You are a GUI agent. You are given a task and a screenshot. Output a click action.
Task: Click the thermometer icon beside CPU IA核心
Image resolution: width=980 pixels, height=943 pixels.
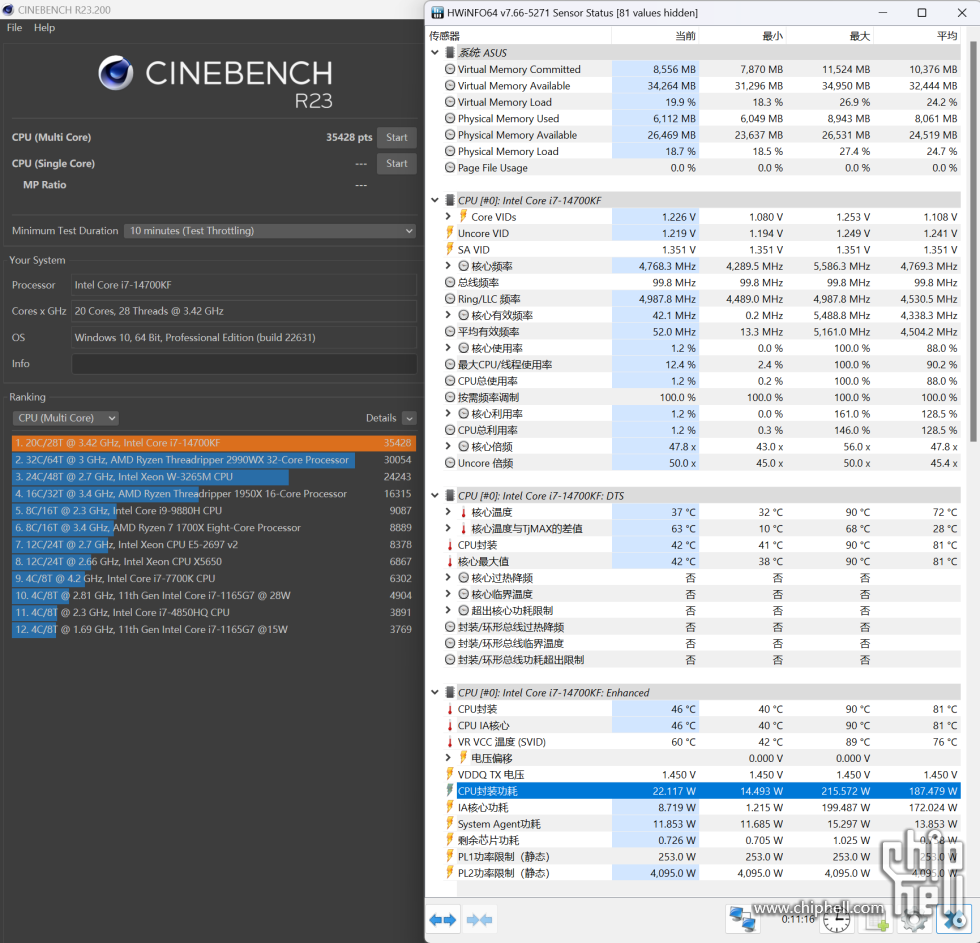pyautogui.click(x=449, y=726)
